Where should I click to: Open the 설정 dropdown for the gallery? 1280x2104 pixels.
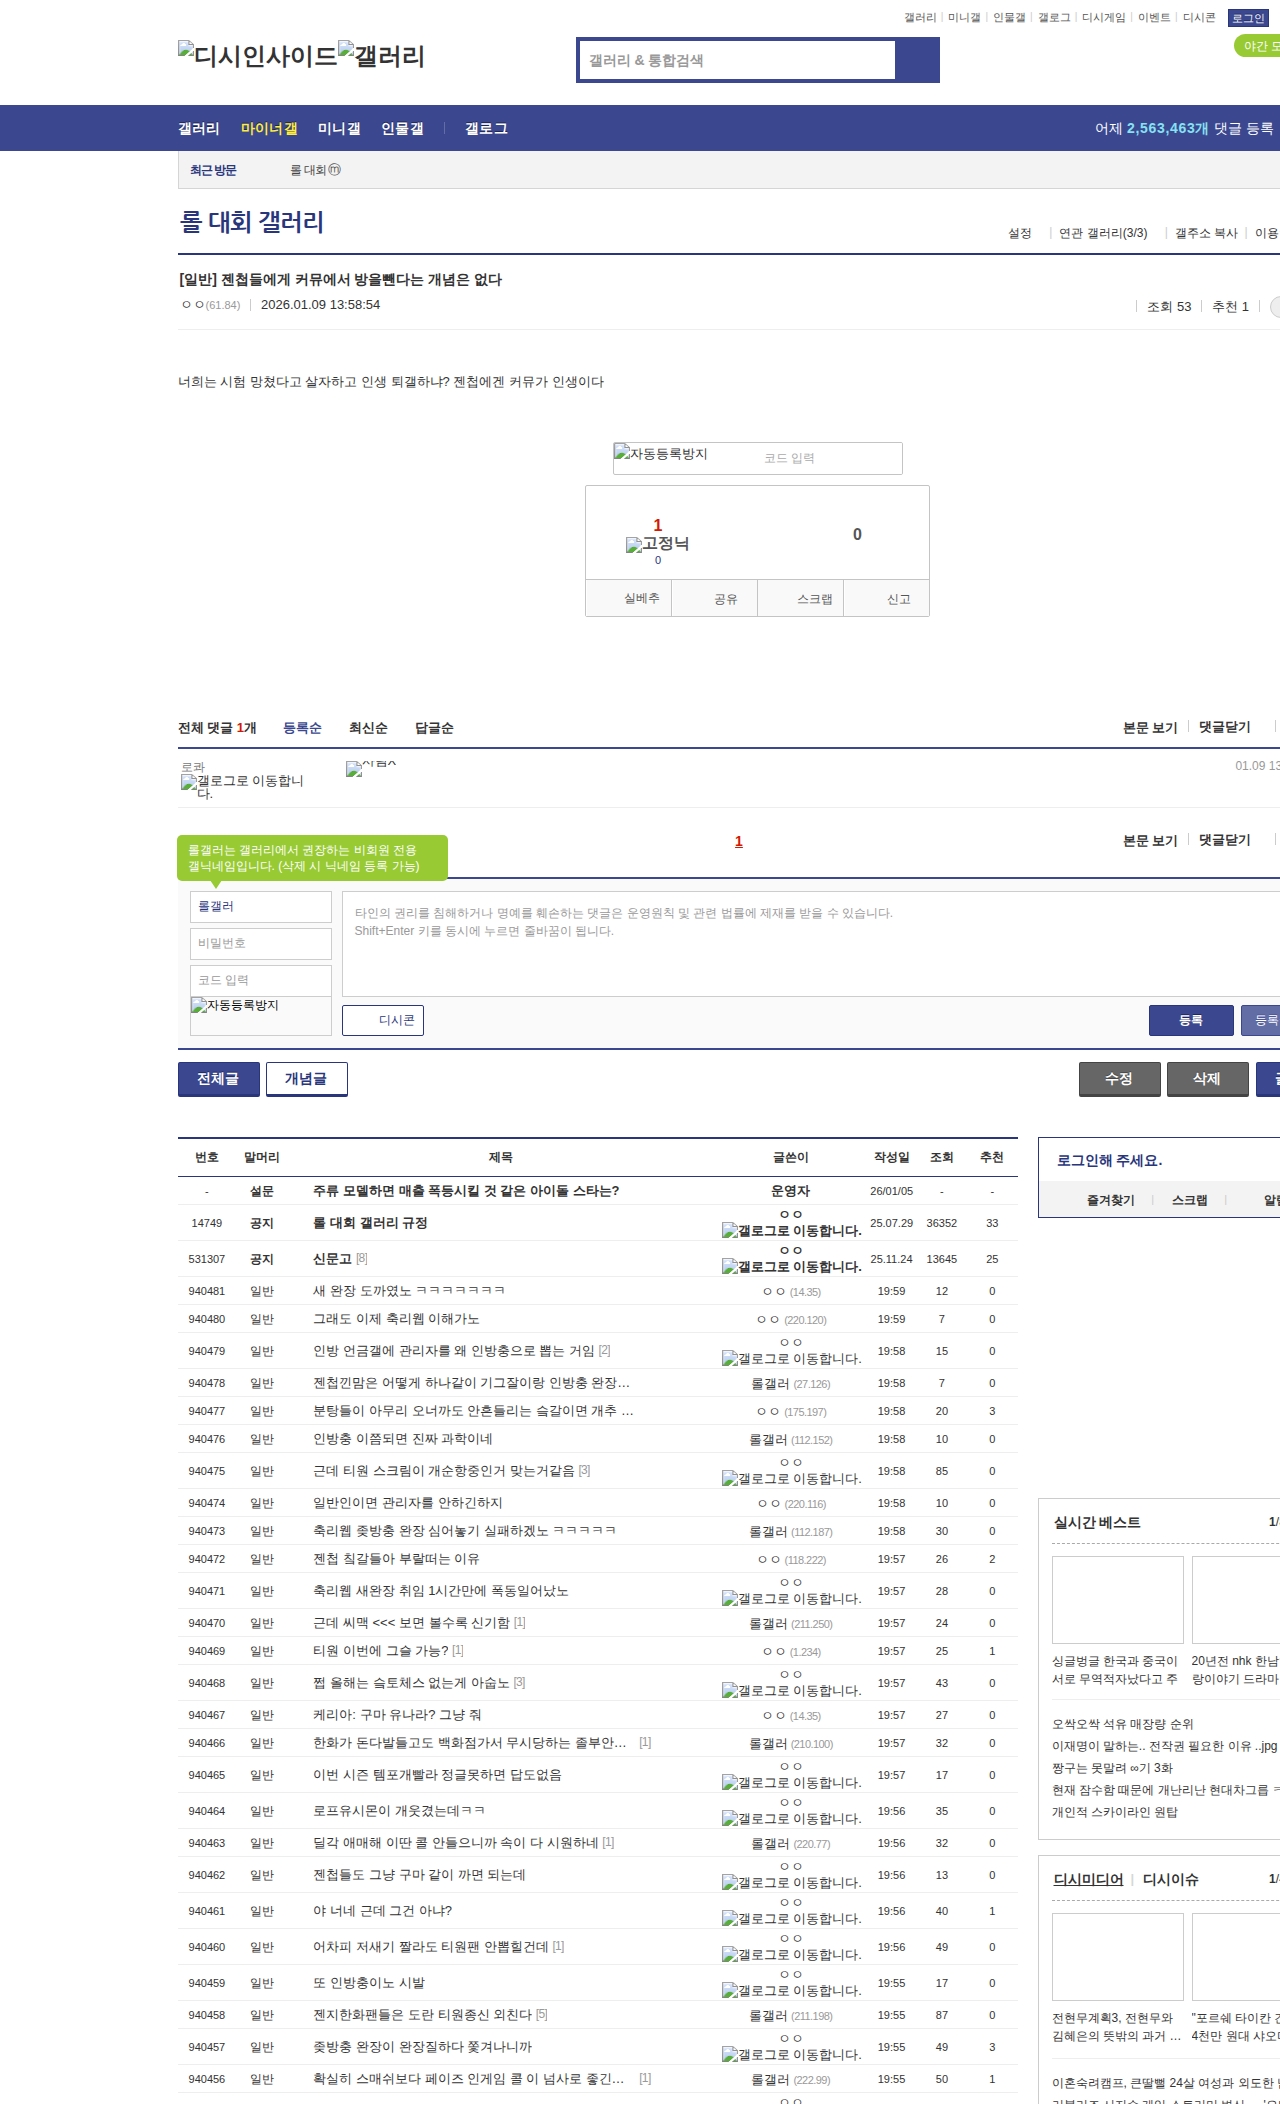point(1019,233)
